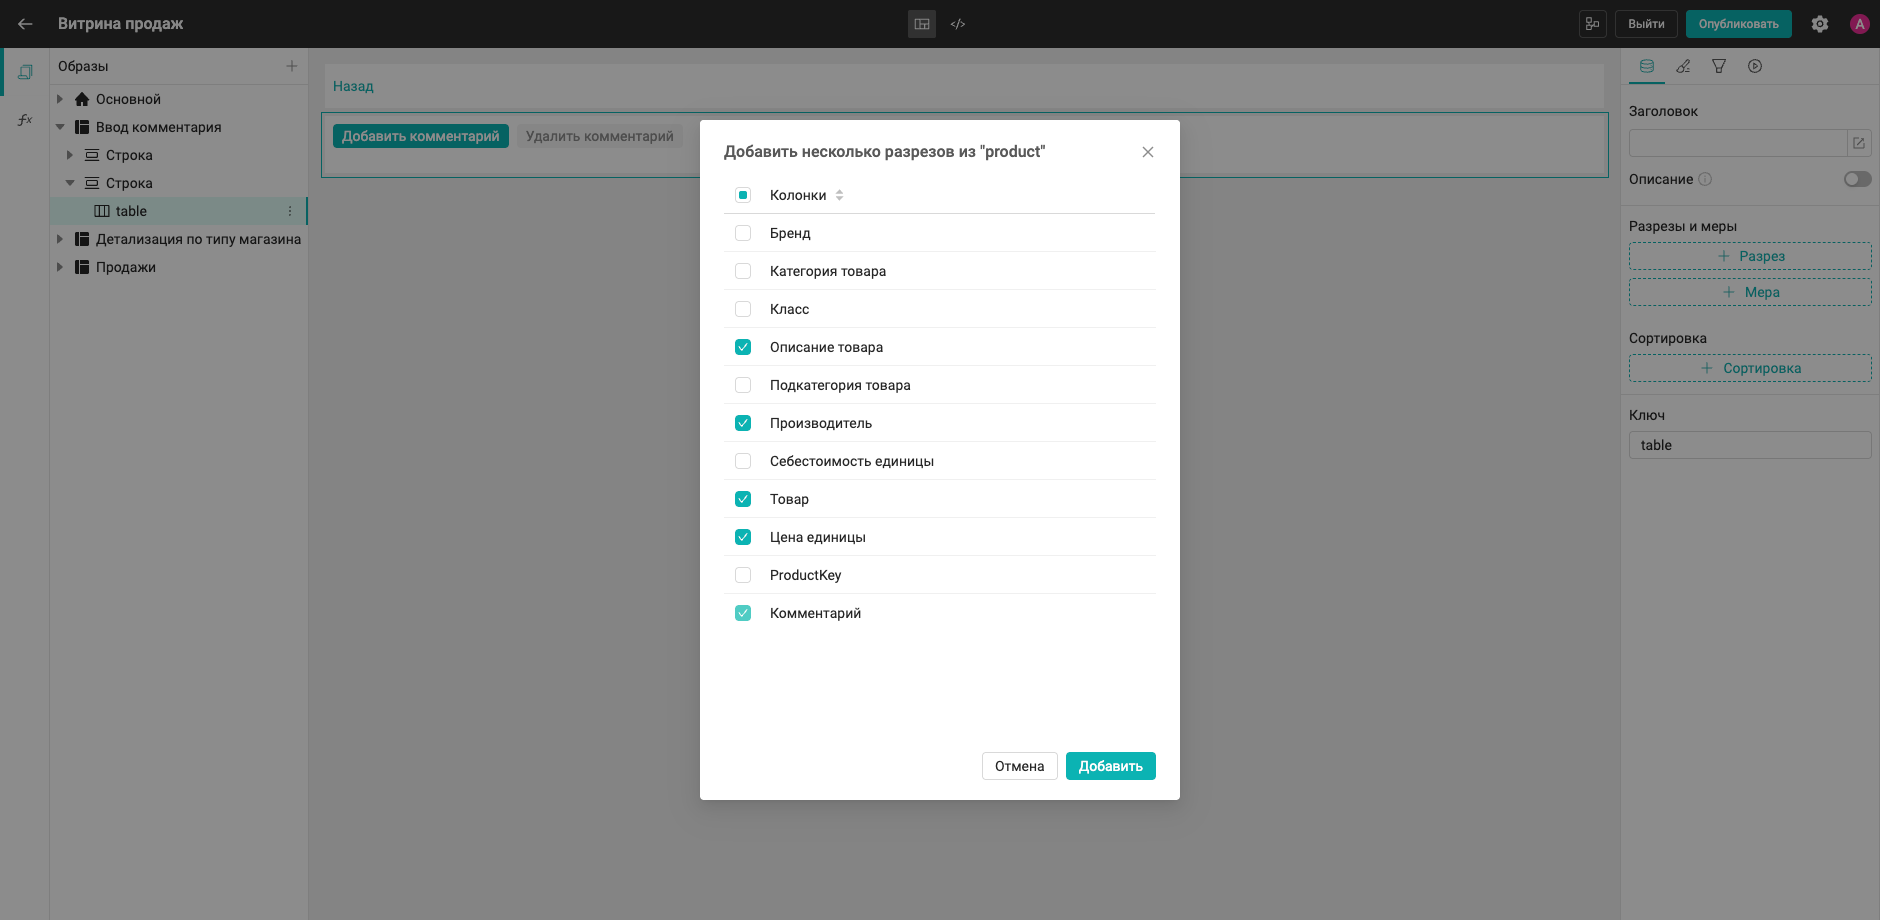Select the table tree item
This screenshot has width=1880, height=920.
coord(179,211)
